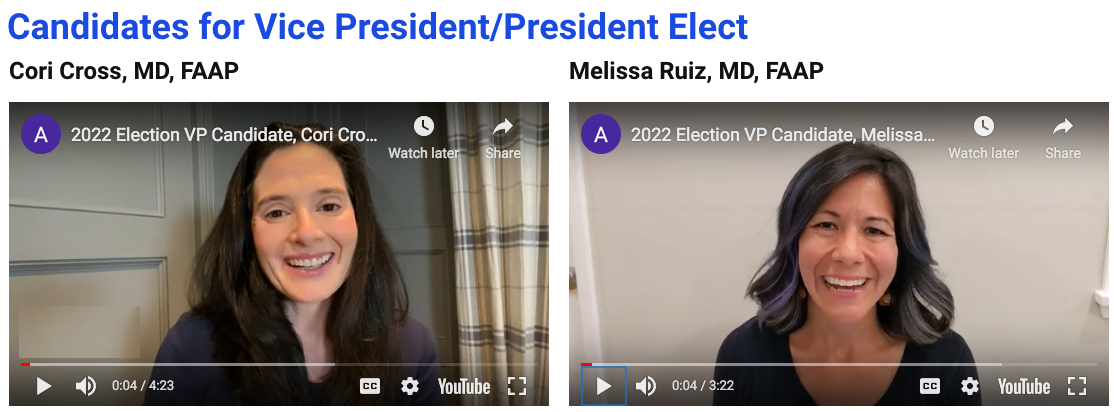This screenshot has height=412, width=1114.
Task: Click Watch later clock on Melissa Ruiz video
Action: 984,137
